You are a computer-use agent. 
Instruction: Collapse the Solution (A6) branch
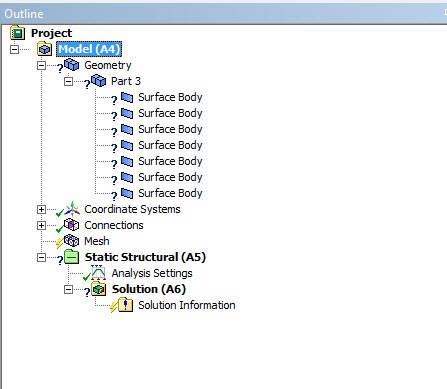click(68, 289)
